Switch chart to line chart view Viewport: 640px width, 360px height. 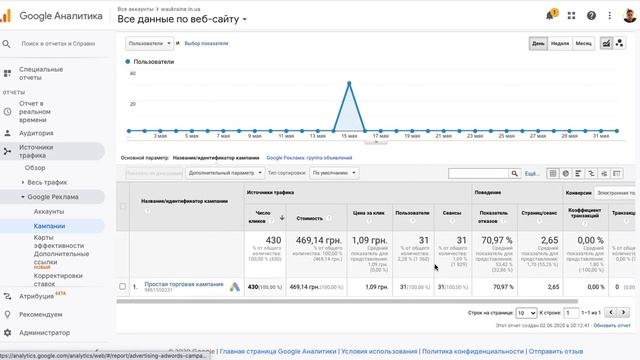tap(606, 43)
